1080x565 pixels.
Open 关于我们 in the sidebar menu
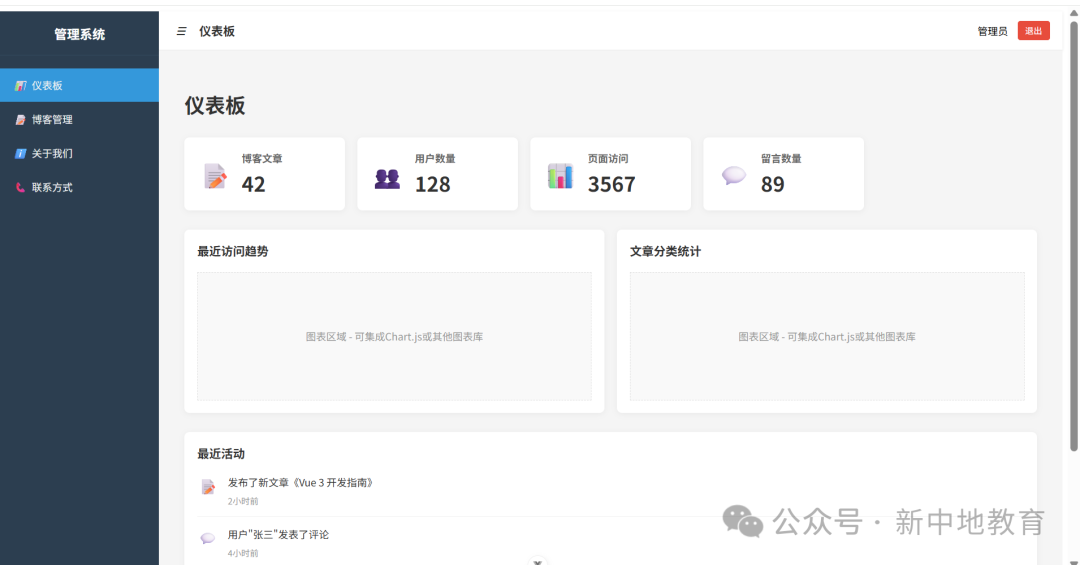pyautogui.click(x=79, y=154)
